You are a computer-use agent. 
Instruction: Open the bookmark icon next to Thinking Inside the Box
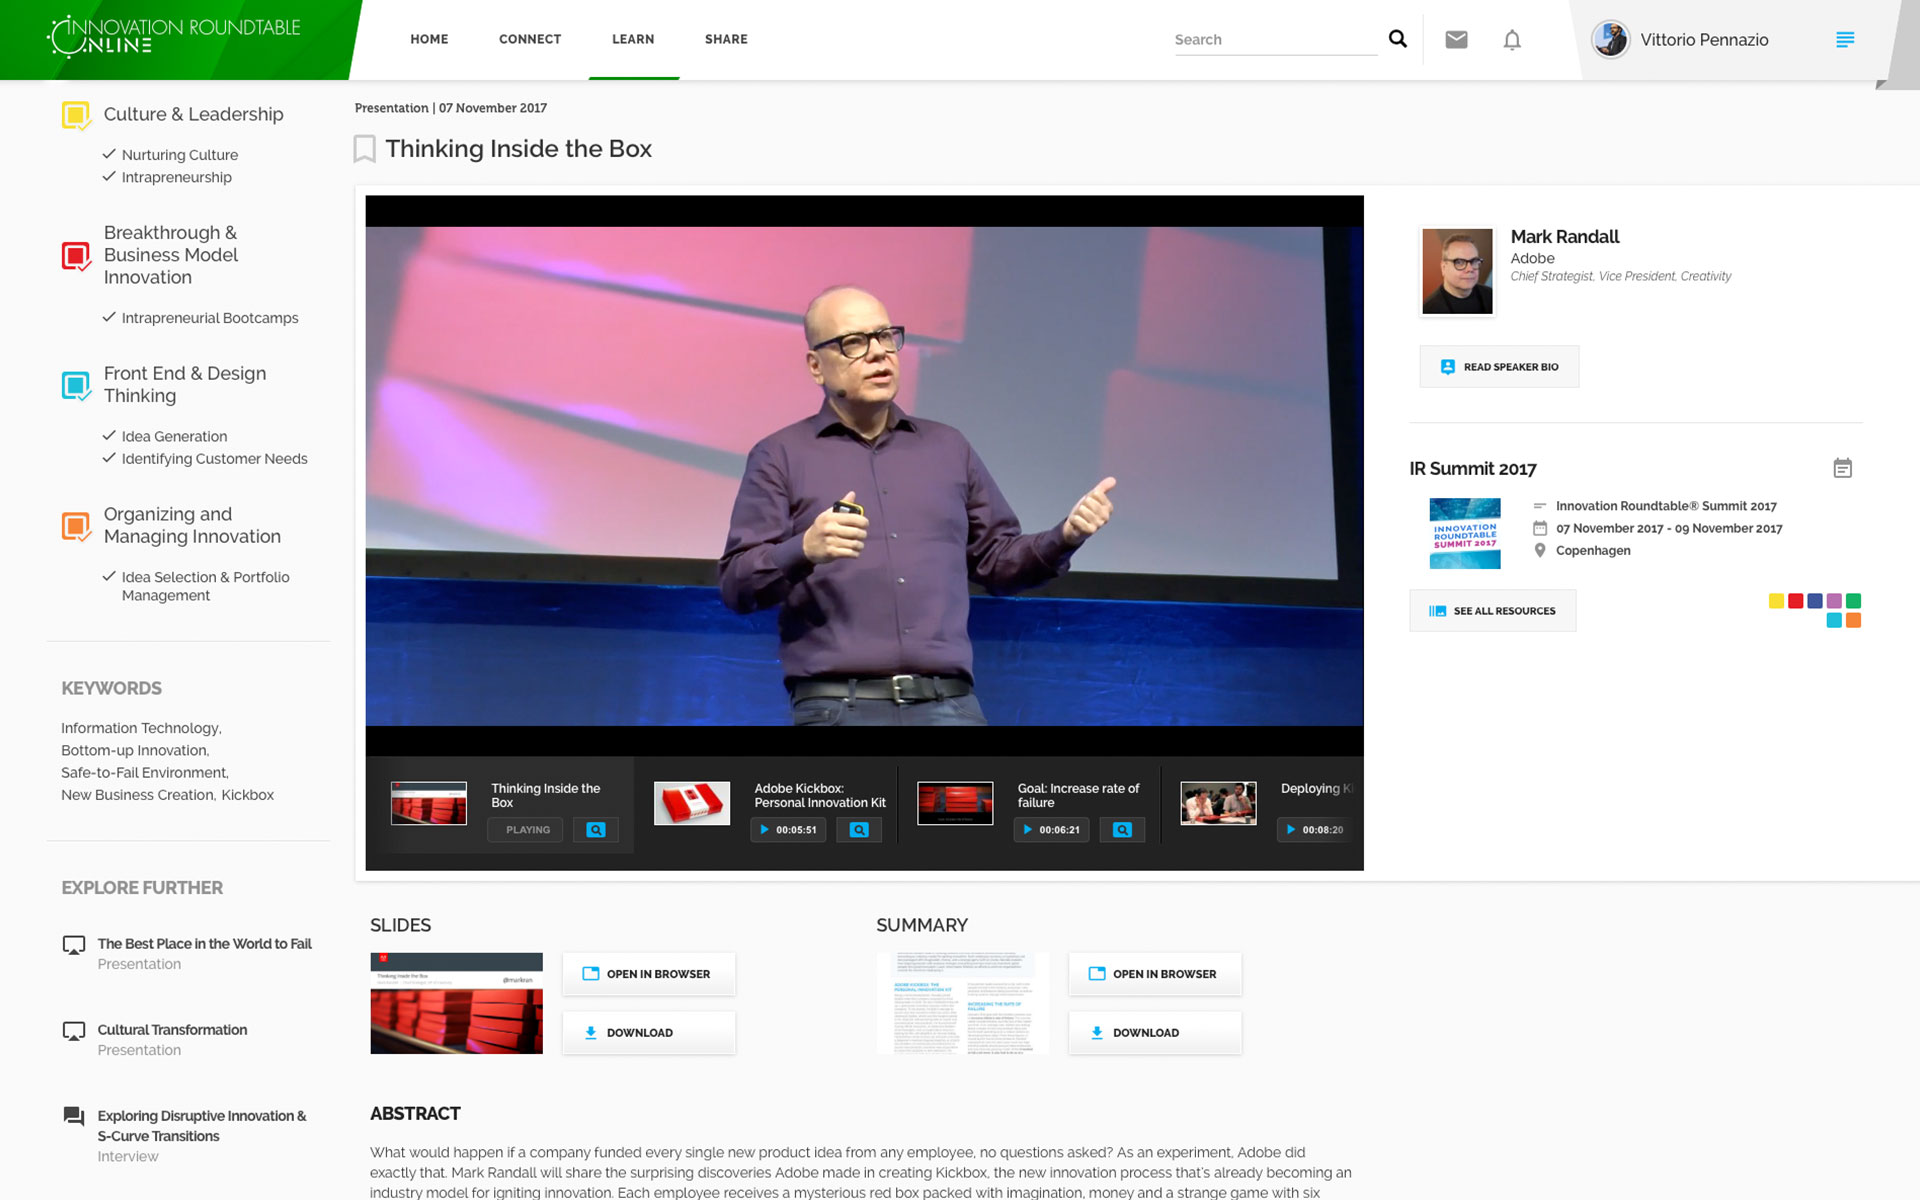pos(364,148)
